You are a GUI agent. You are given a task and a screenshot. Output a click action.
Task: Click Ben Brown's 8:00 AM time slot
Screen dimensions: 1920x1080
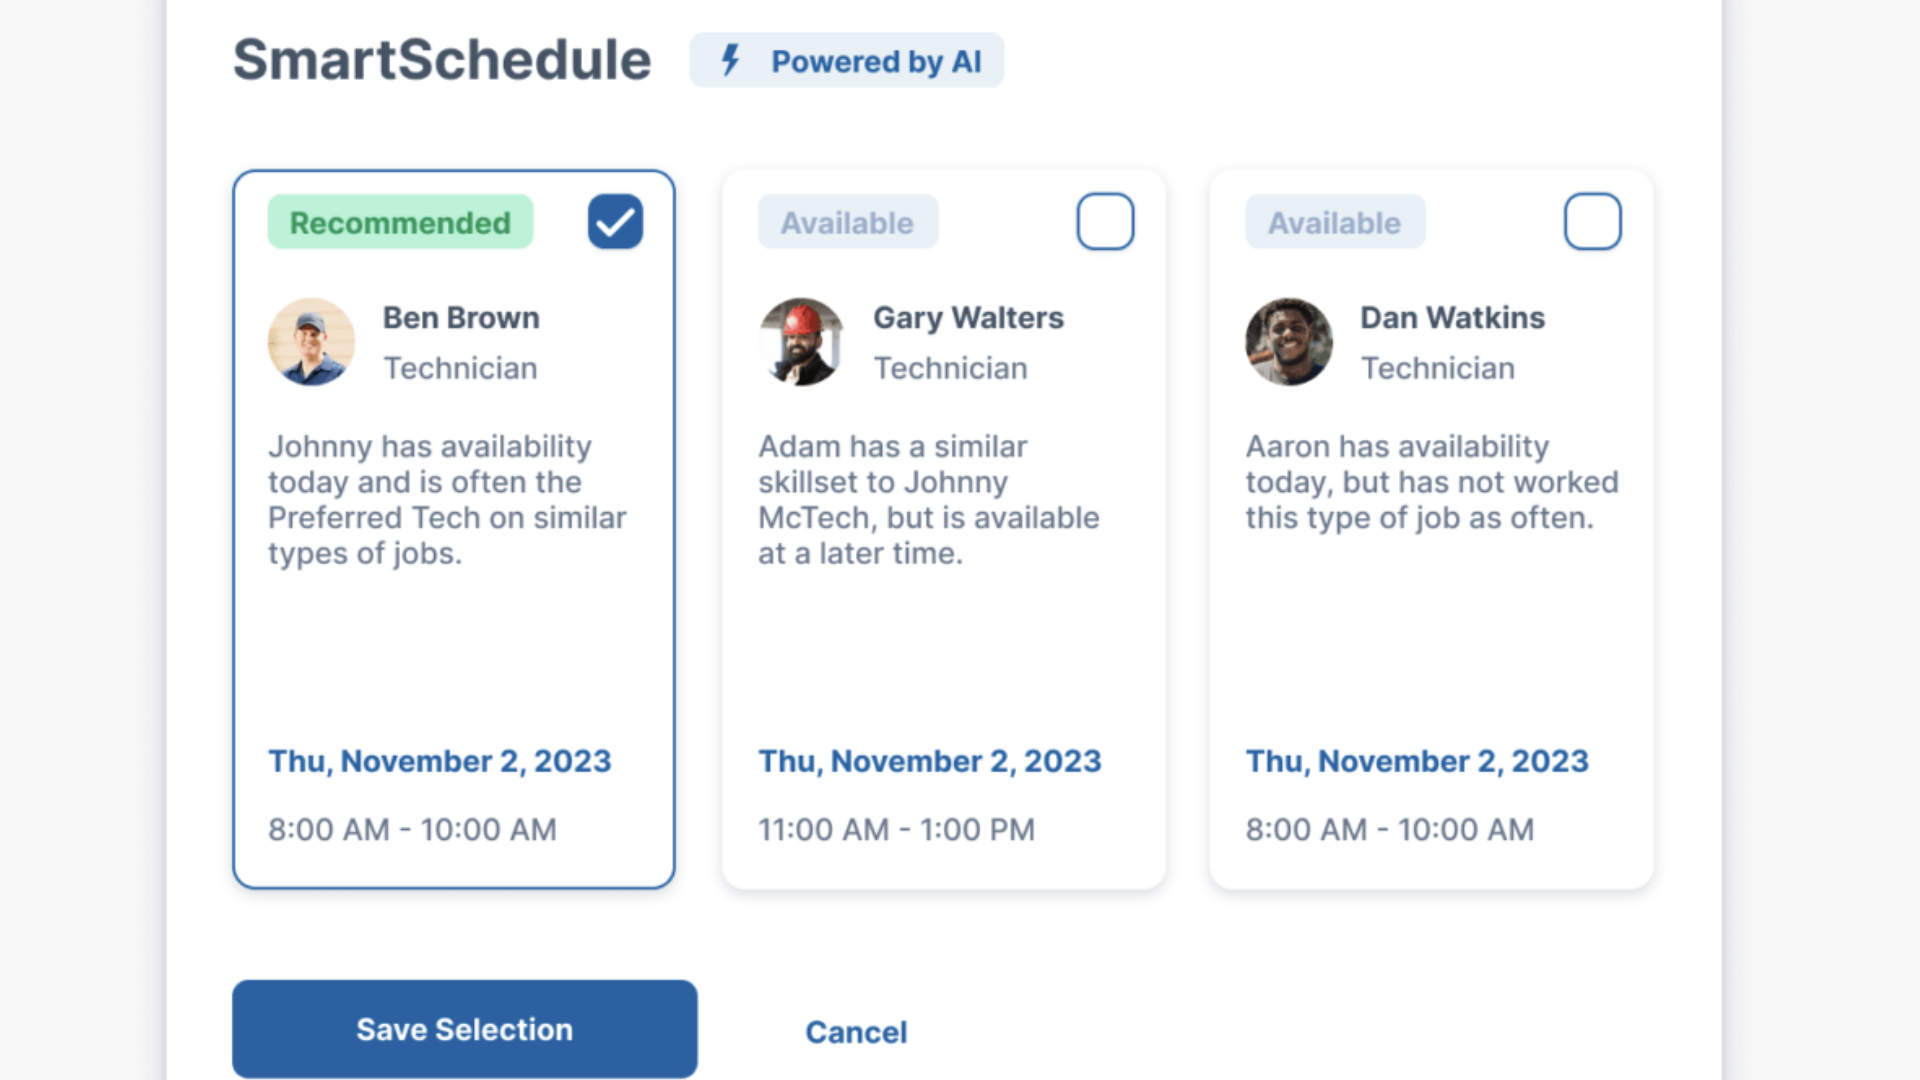point(411,829)
